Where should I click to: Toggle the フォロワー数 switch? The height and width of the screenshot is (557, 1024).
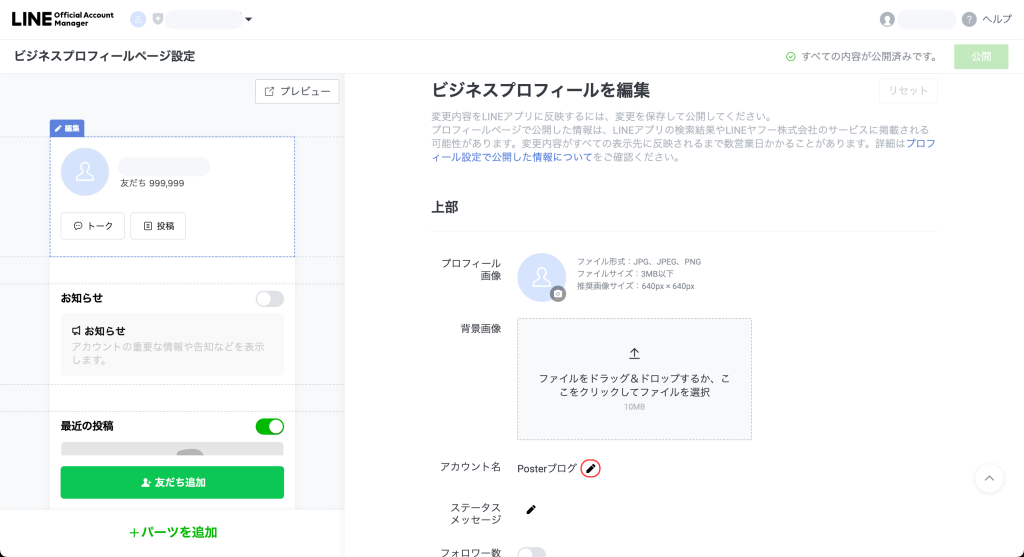(532, 552)
